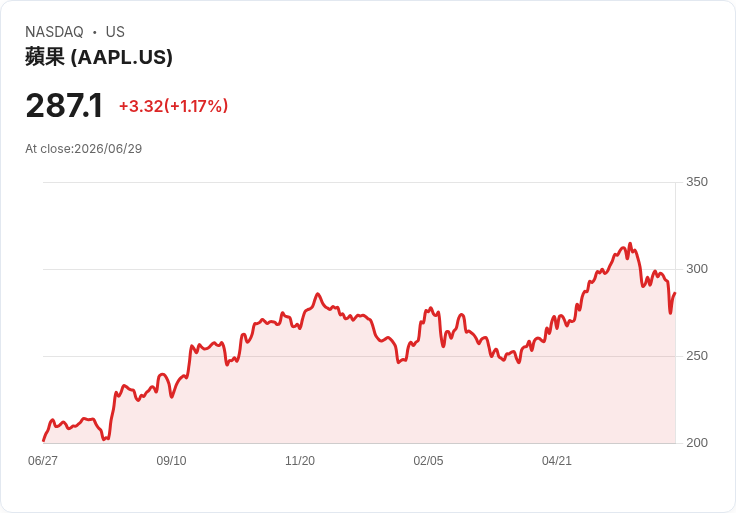The height and width of the screenshot is (513, 736).
Task: Select the 09/10 date on x-axis
Action: 171,461
